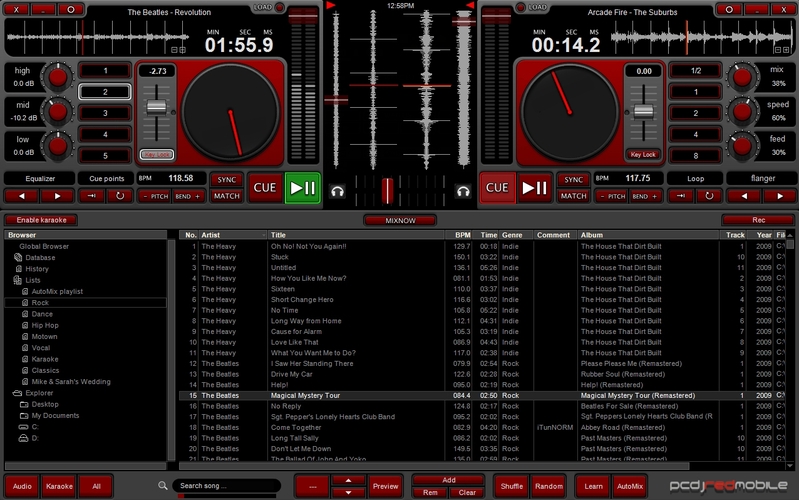Toggle Key Lock on the left deck
This screenshot has width=799, height=500.
156,155
